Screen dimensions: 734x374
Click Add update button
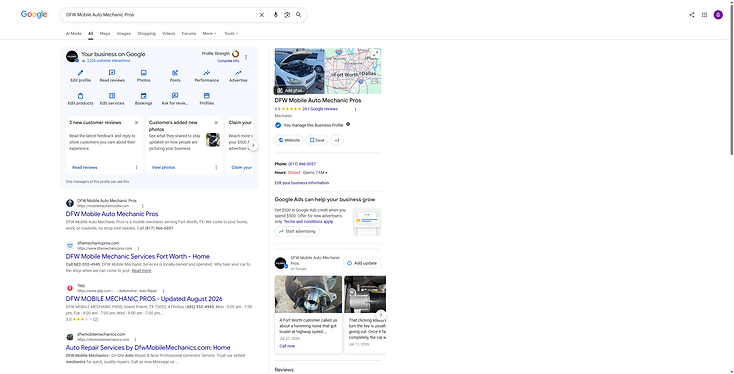pos(362,263)
